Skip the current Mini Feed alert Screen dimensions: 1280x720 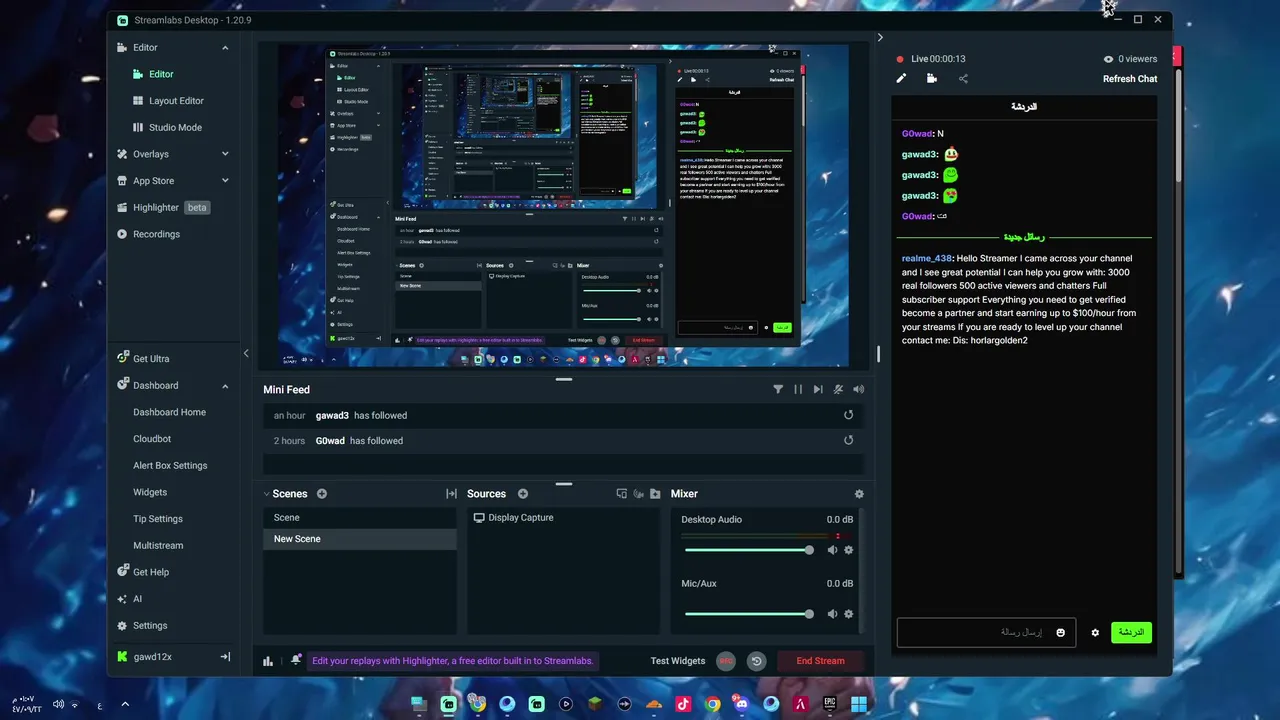[x=818, y=390]
